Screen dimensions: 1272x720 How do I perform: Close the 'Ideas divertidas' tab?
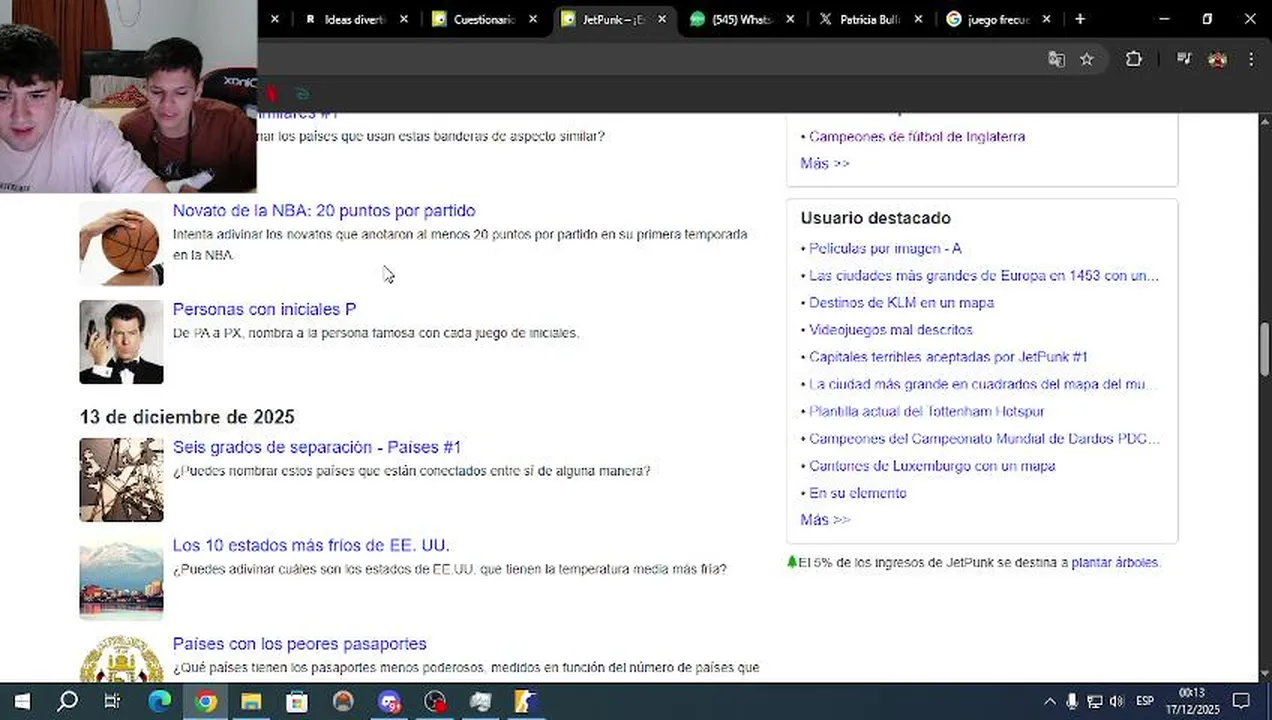click(x=404, y=19)
